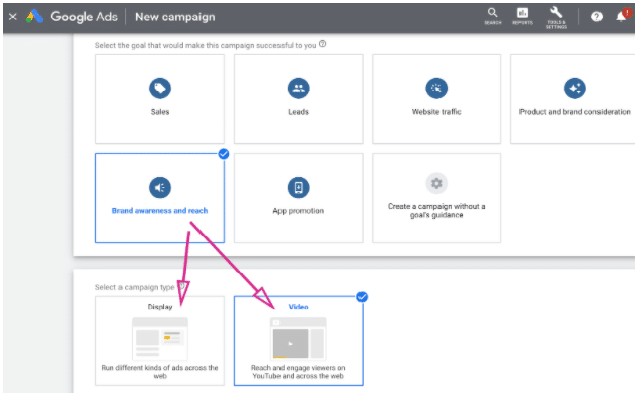Click the Website traffic cursor icon

pyautogui.click(x=436, y=88)
